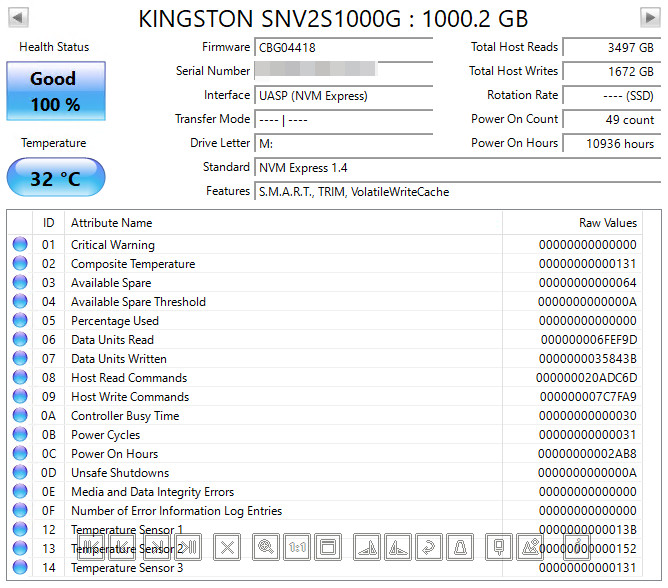Click the status orb for Power On Hours

click(x=20, y=453)
